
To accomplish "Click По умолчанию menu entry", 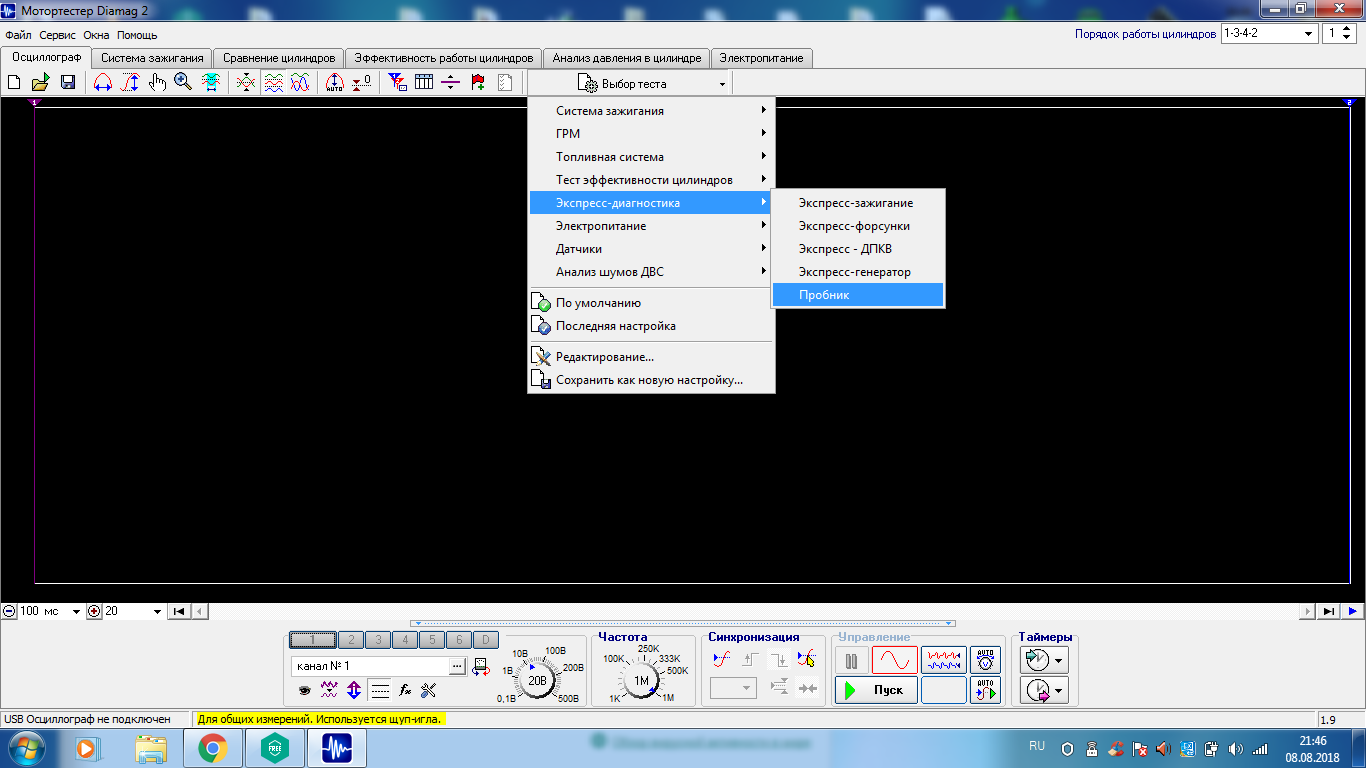I will [651, 303].
